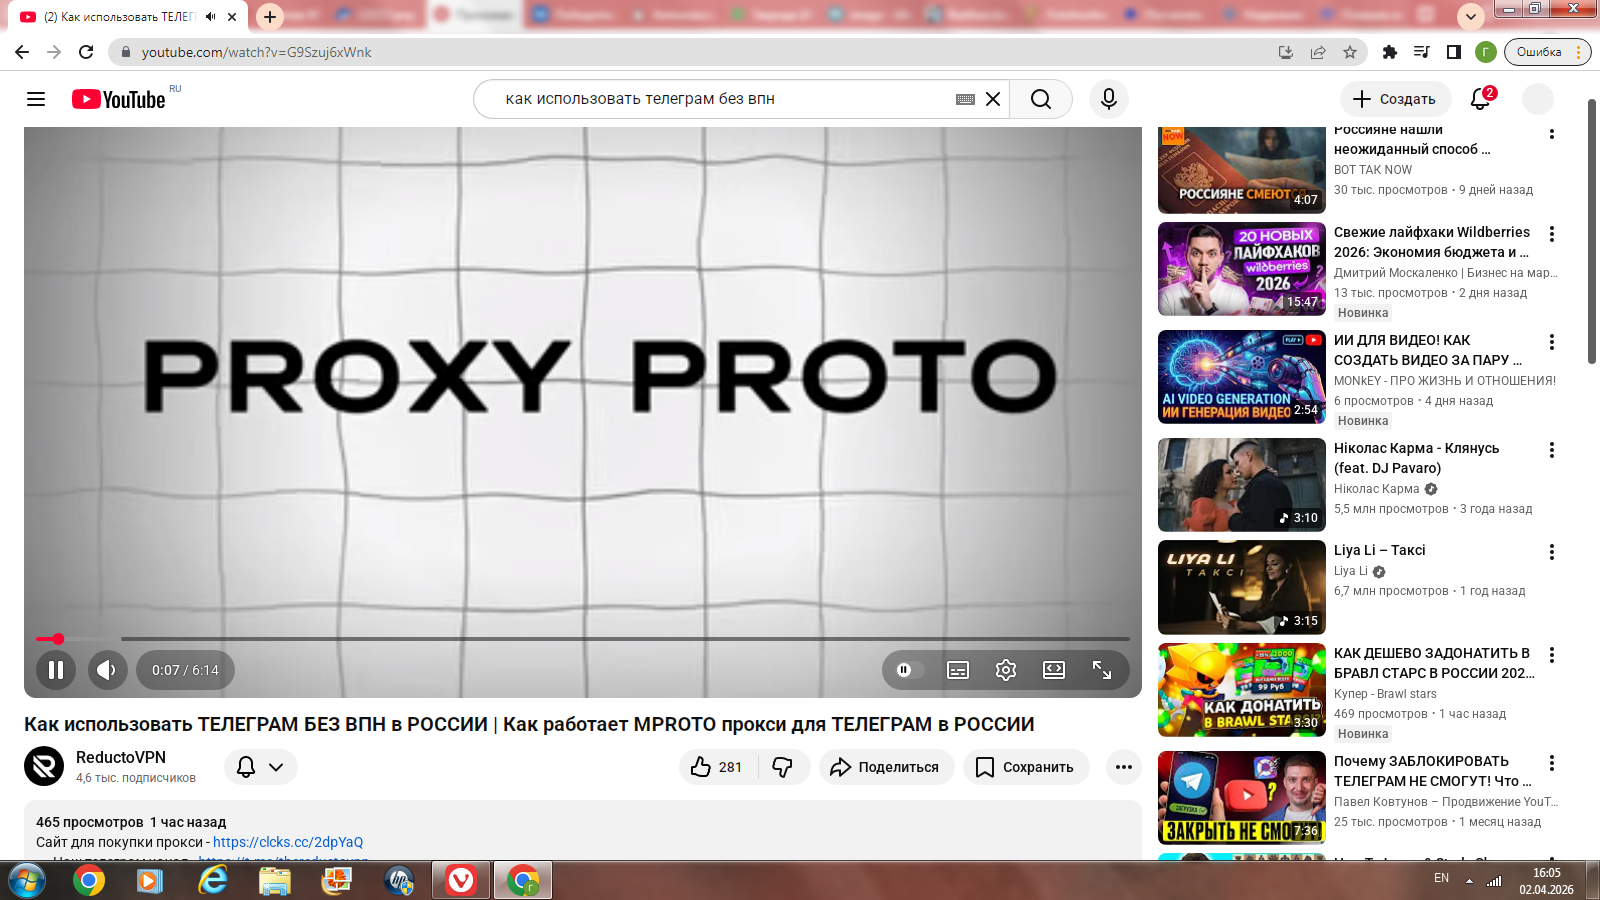Open YouTube notifications bell
This screenshot has width=1600, height=900.
[1481, 99]
